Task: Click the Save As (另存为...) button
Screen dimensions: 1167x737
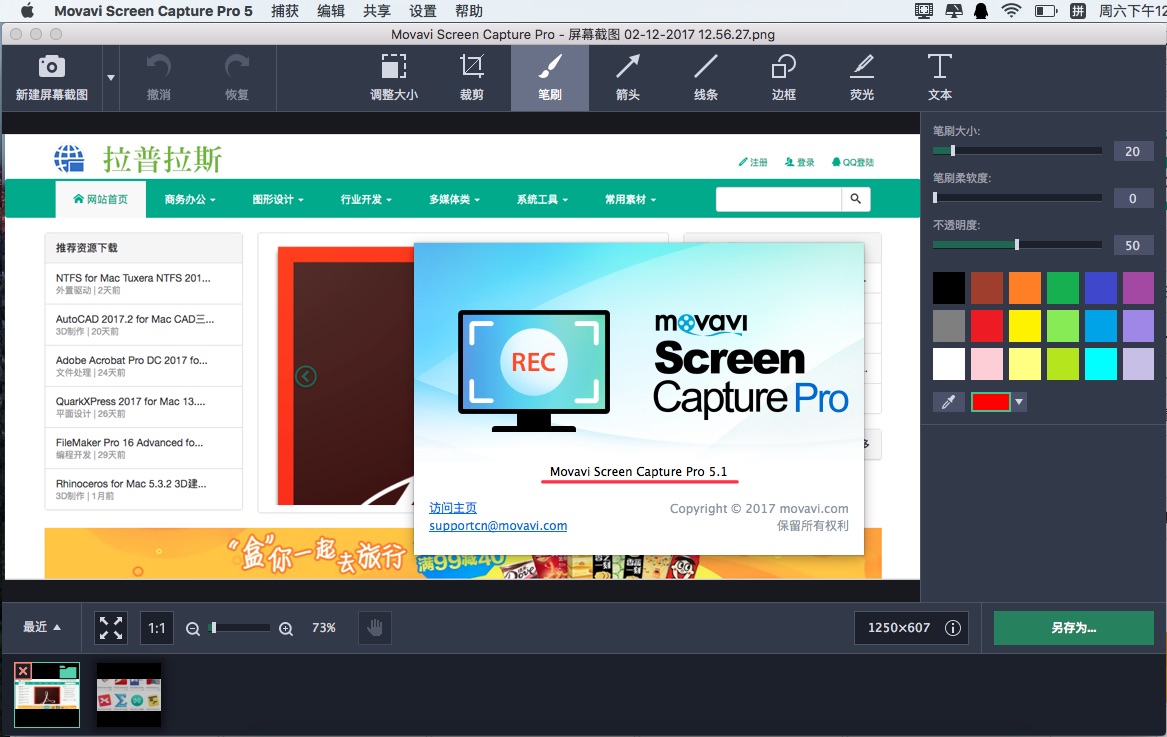Action: [x=1073, y=628]
